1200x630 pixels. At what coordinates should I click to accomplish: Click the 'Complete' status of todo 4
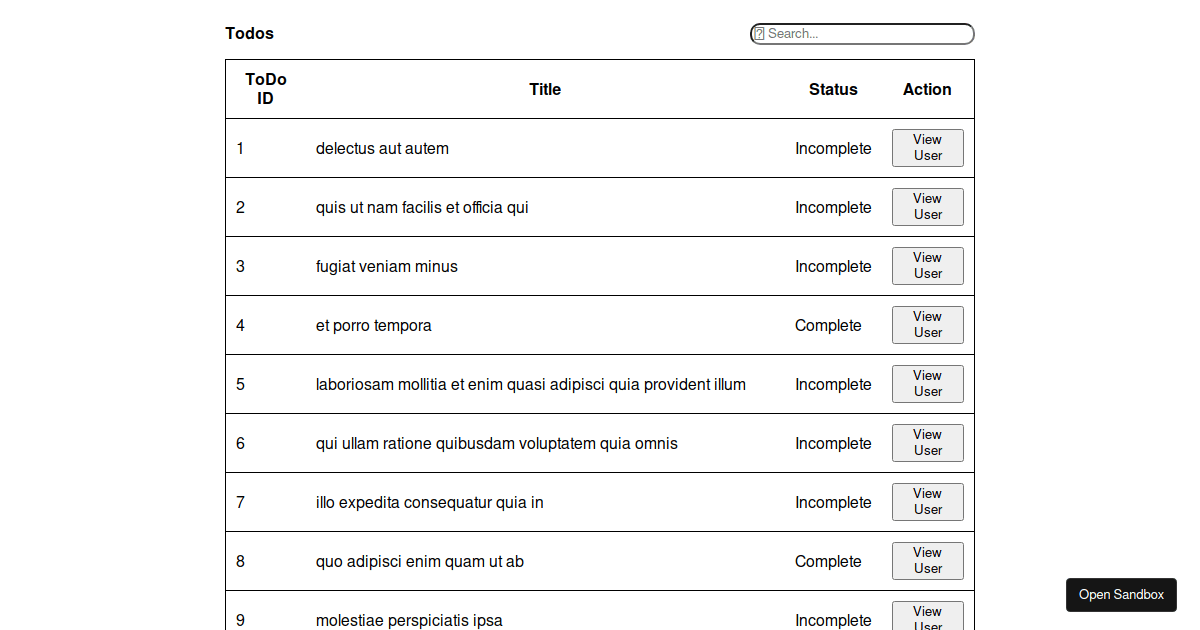coord(828,325)
